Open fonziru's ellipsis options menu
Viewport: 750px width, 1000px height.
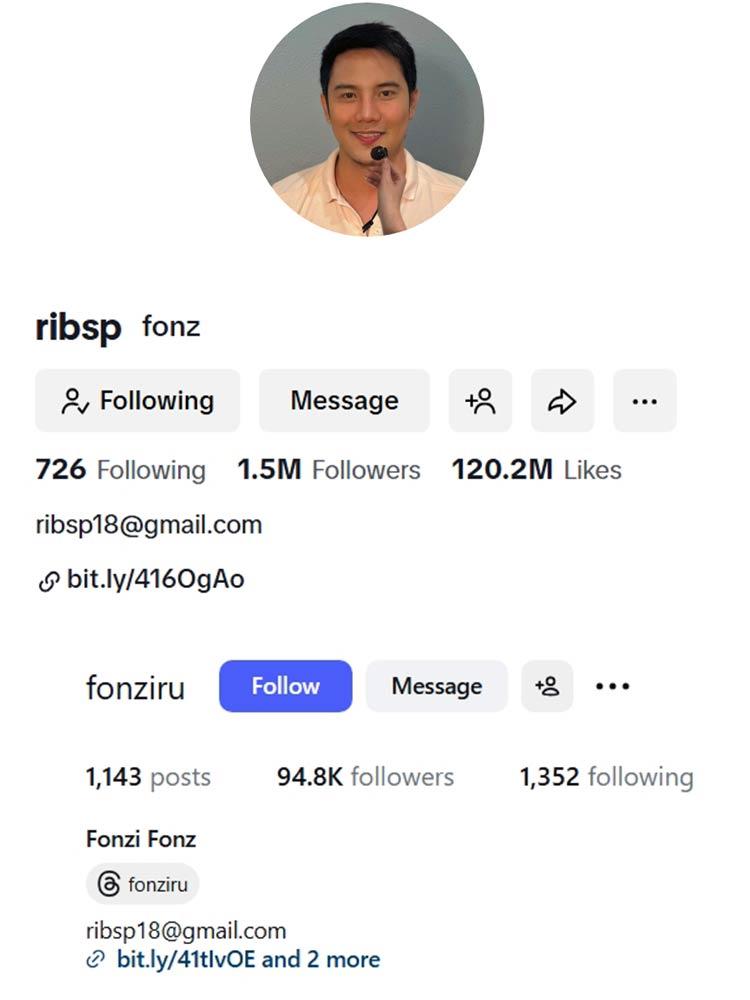coord(612,686)
